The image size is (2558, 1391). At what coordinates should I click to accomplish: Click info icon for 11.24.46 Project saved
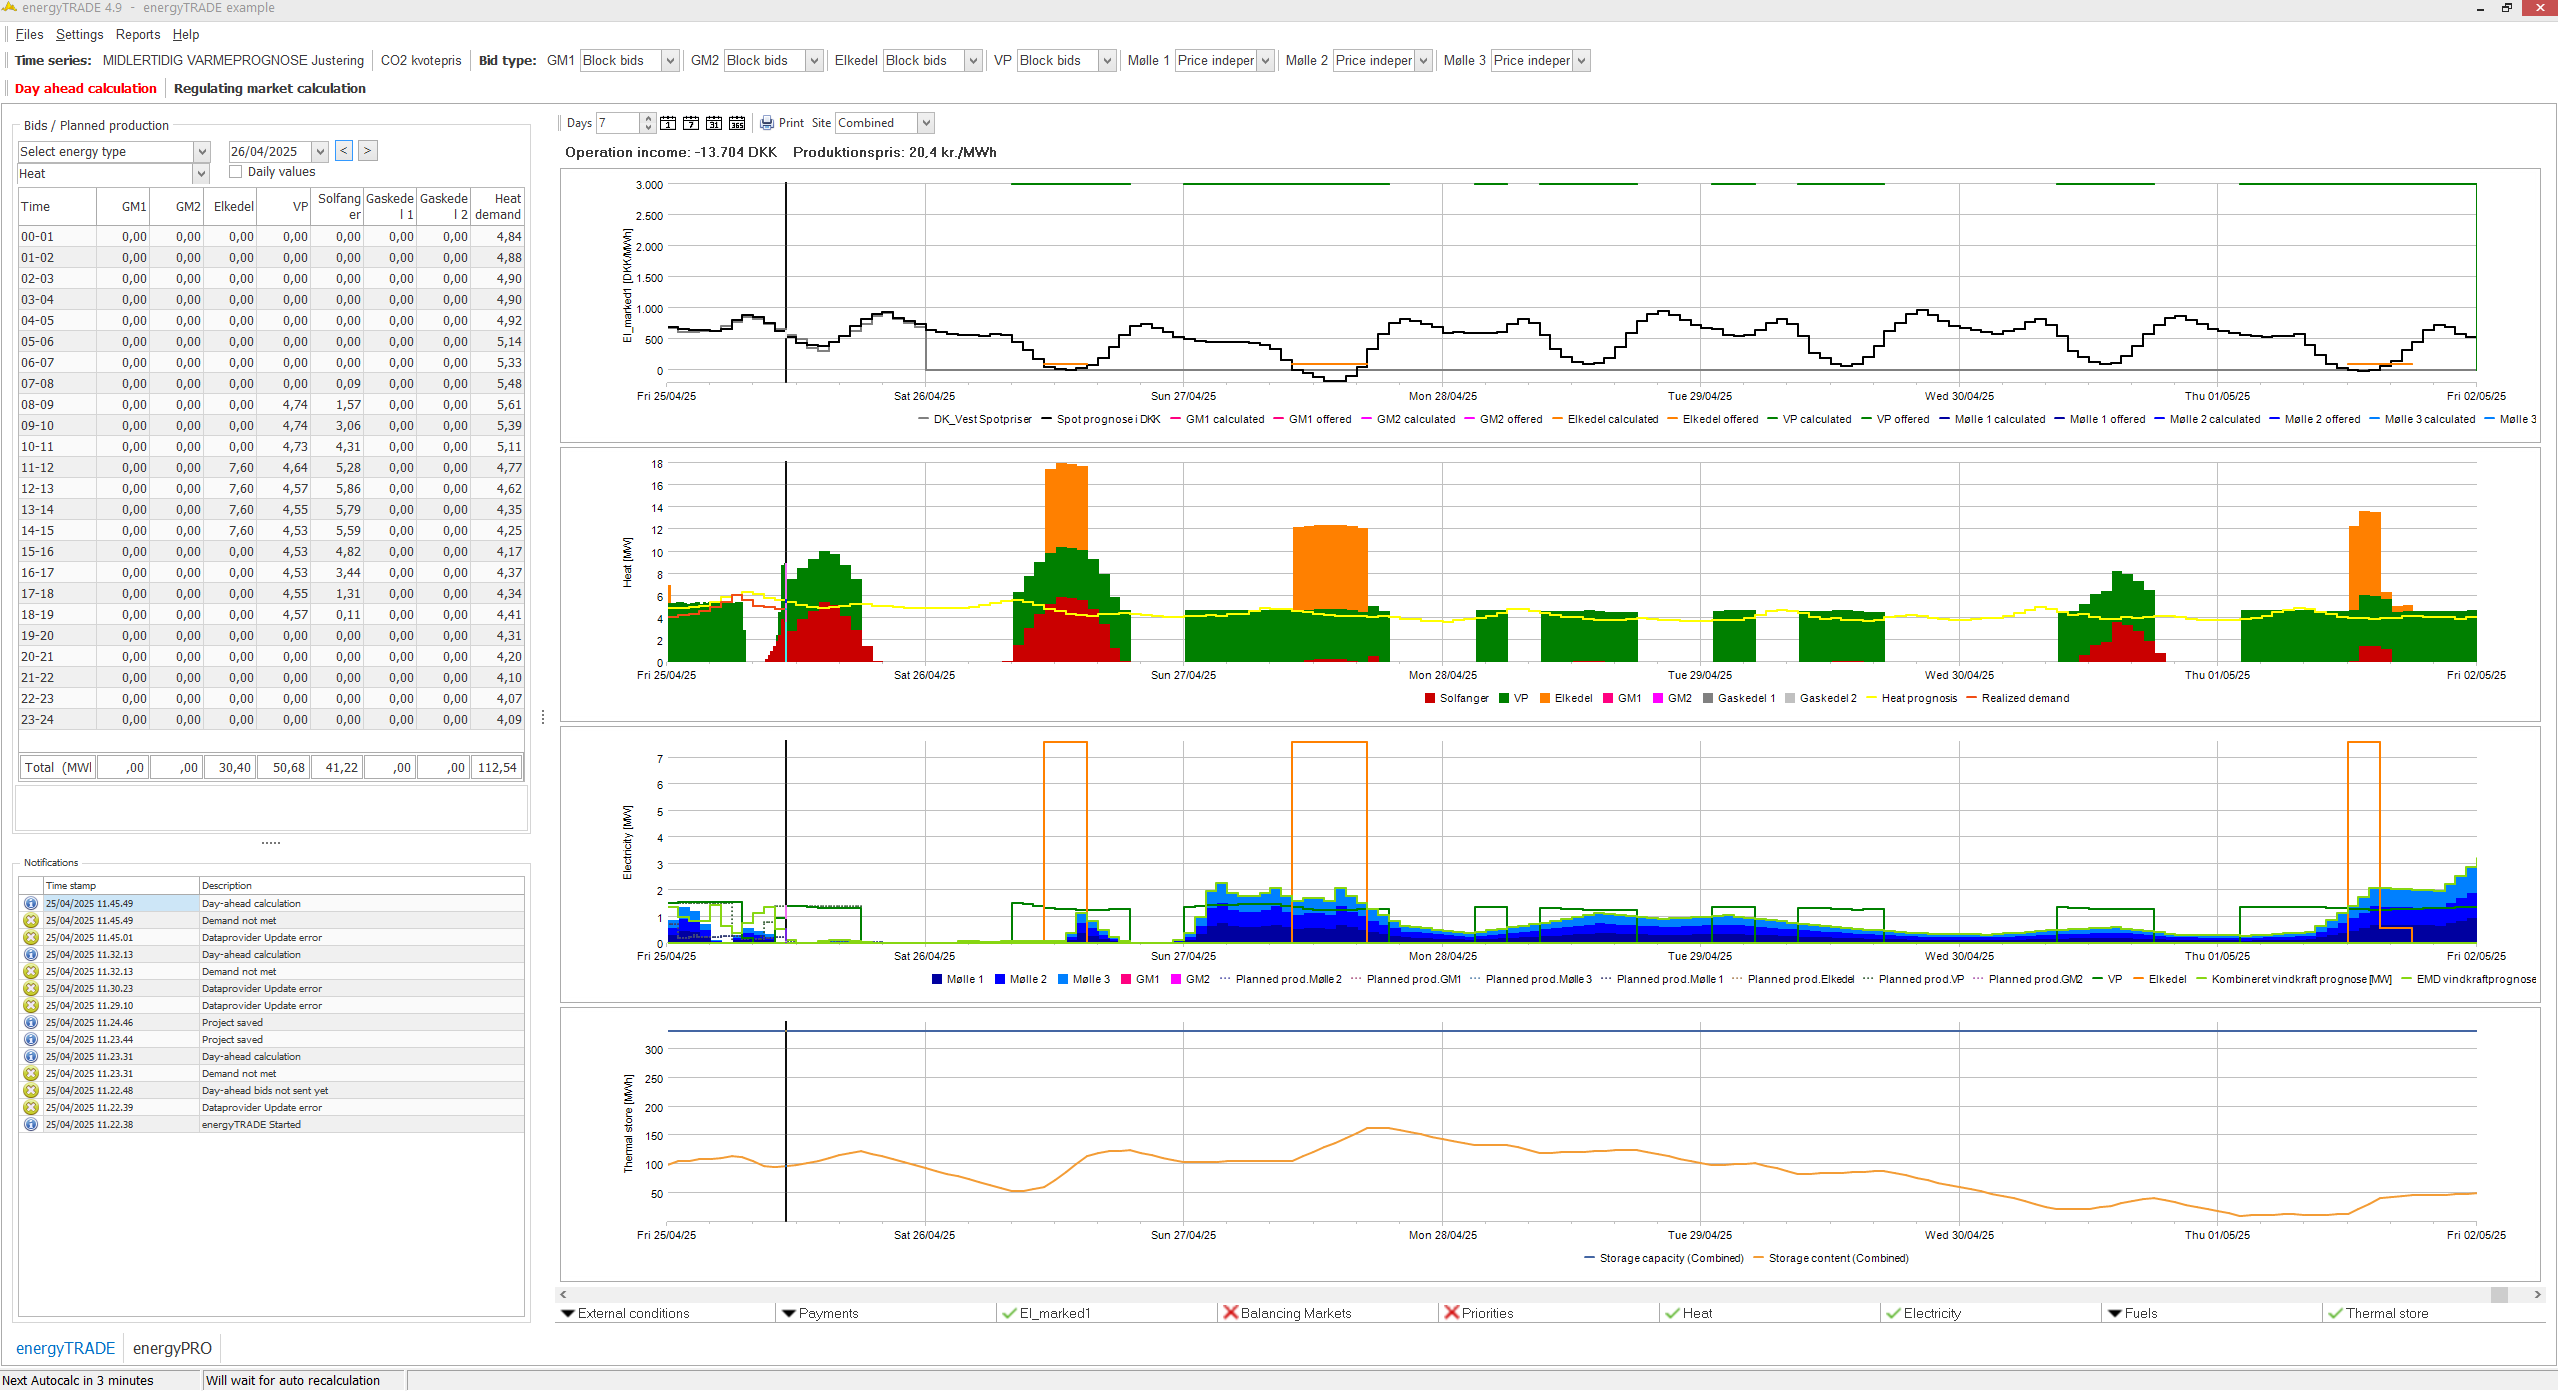(x=31, y=1022)
